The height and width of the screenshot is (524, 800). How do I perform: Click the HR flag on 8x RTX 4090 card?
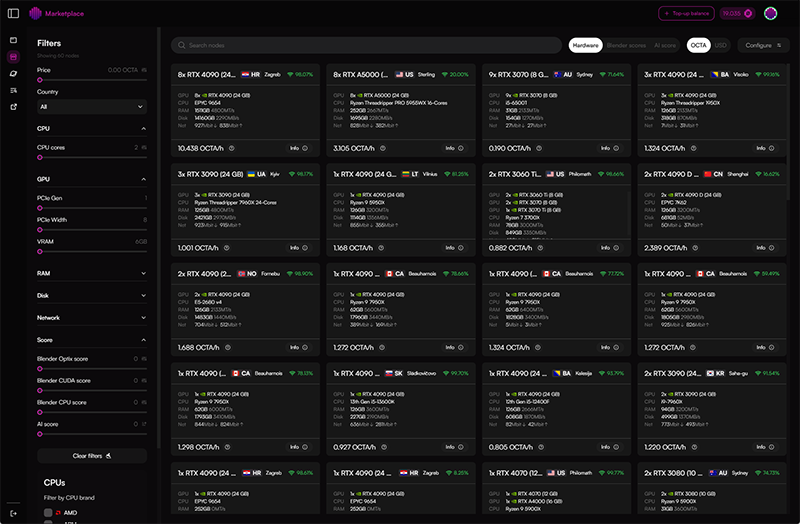point(245,74)
